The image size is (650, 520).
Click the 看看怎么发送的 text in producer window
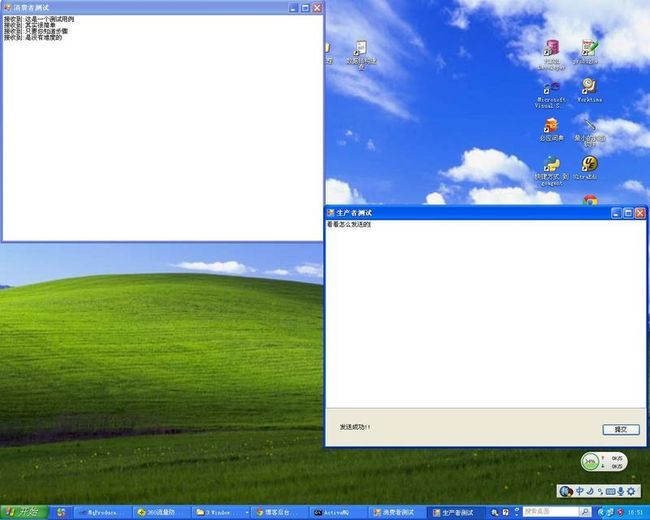click(349, 224)
